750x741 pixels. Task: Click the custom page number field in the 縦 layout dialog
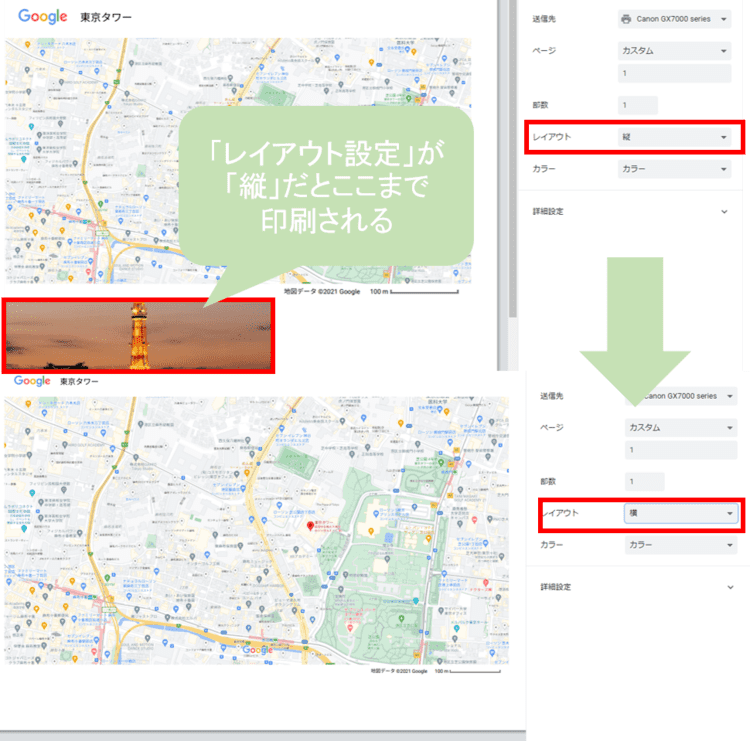pyautogui.click(x=674, y=73)
